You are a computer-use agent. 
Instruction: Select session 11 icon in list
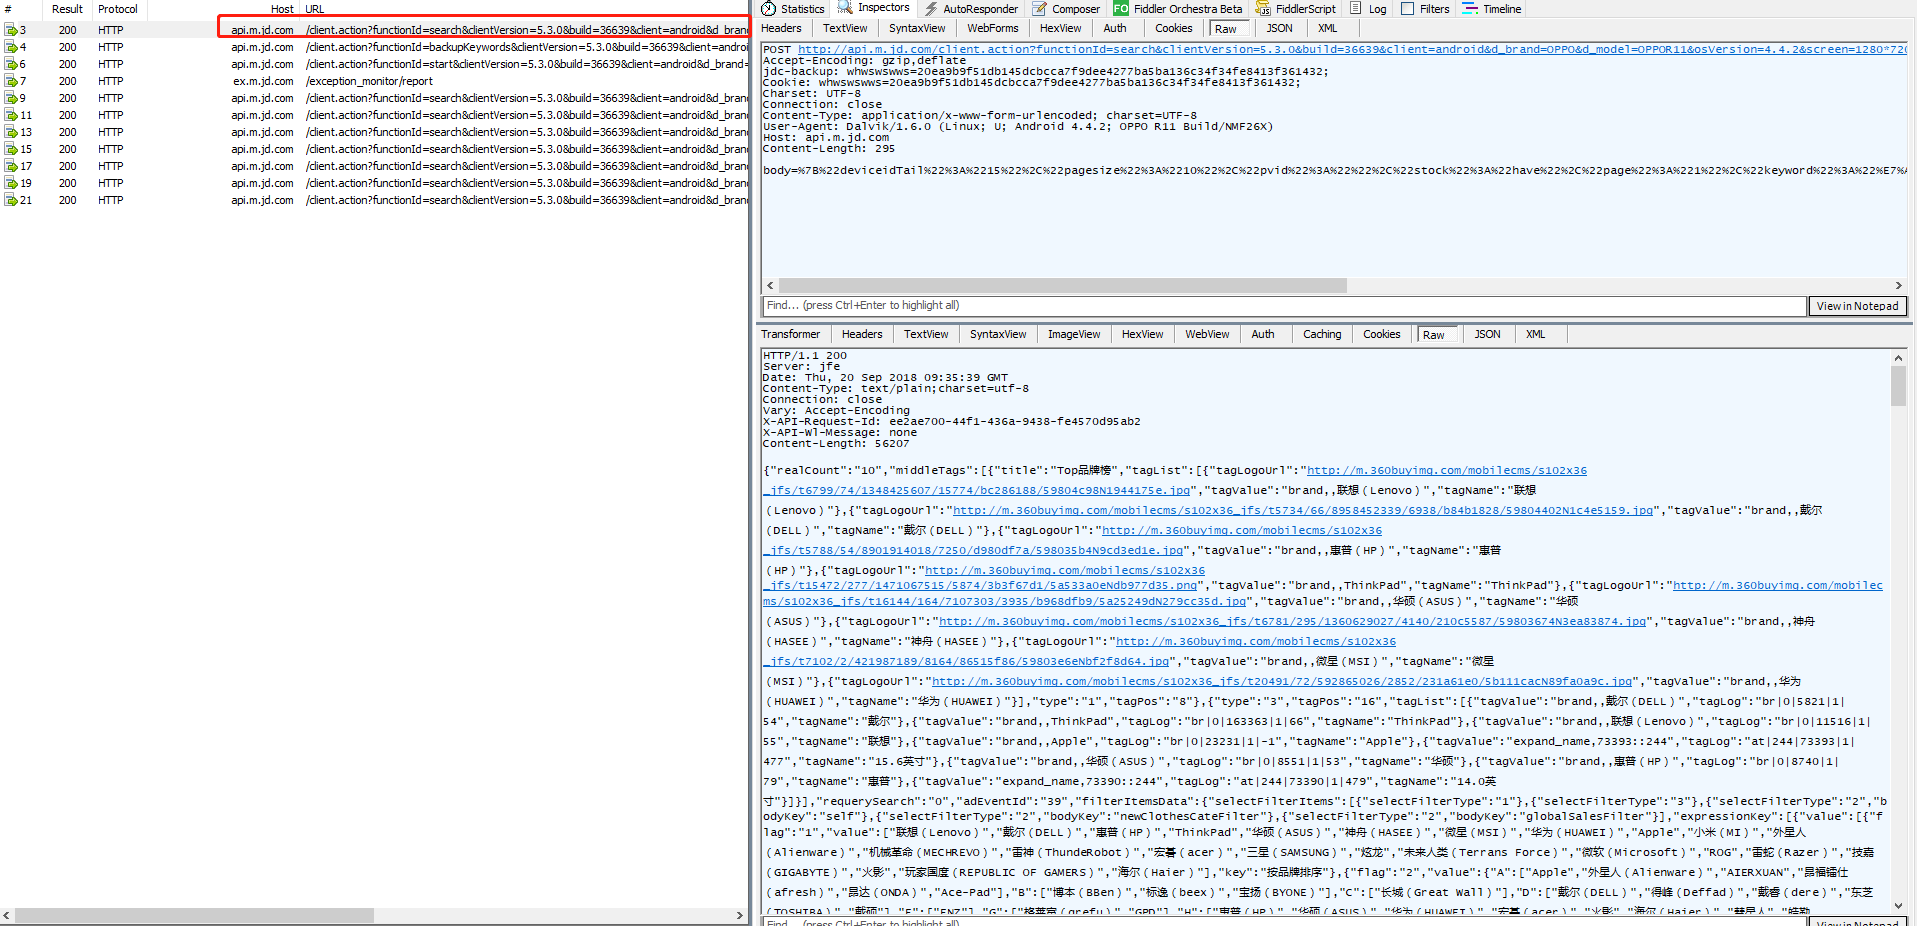pyautogui.click(x=11, y=115)
